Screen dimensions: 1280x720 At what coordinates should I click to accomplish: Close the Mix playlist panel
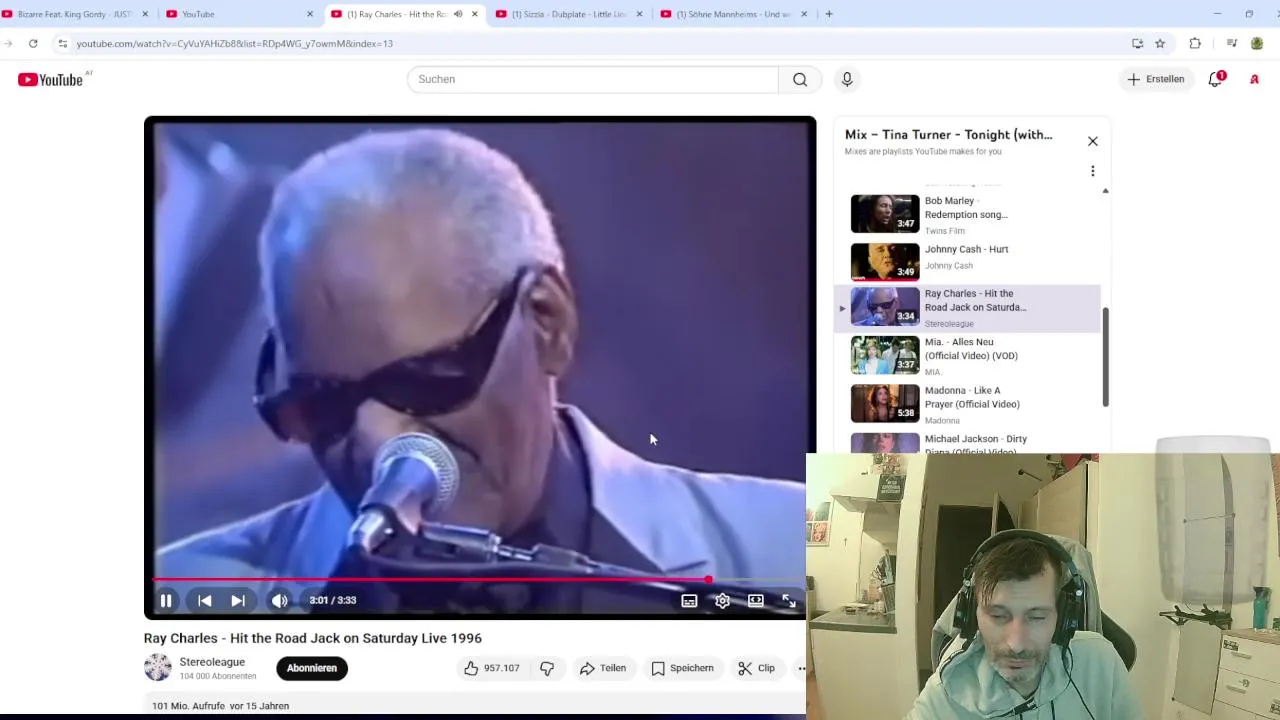pyautogui.click(x=1092, y=141)
